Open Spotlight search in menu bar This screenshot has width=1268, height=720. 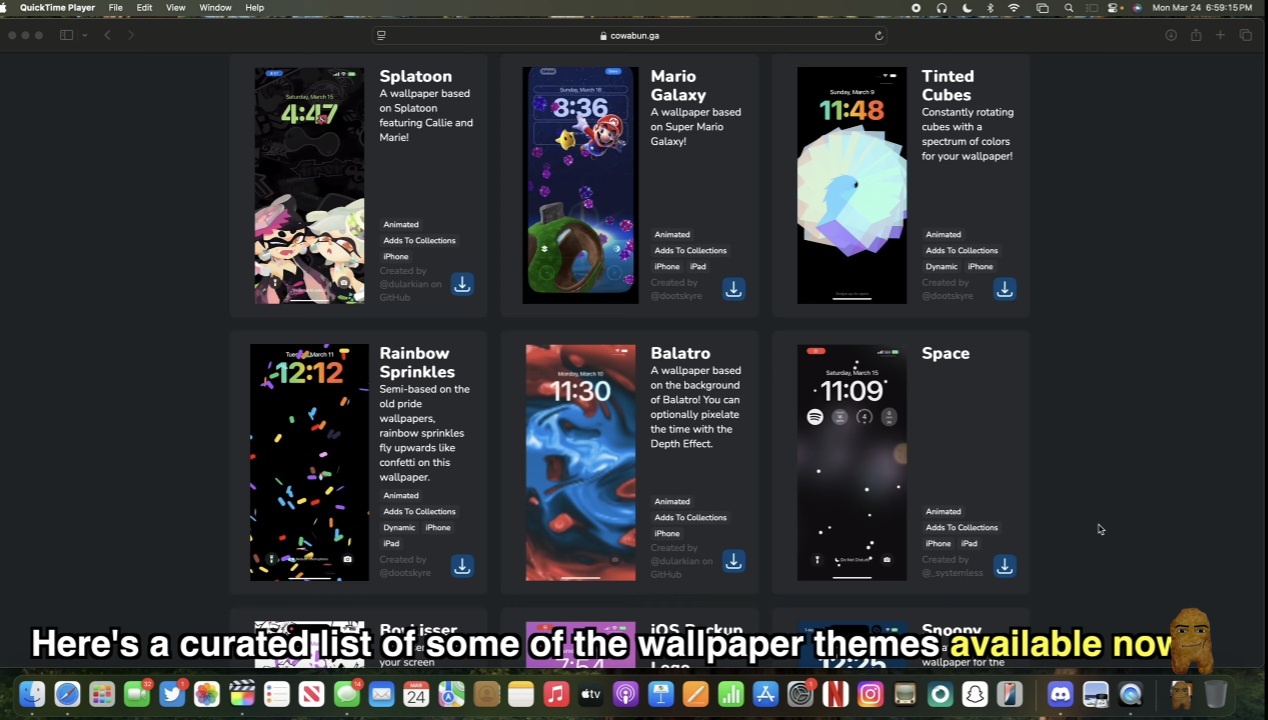(x=1069, y=7)
